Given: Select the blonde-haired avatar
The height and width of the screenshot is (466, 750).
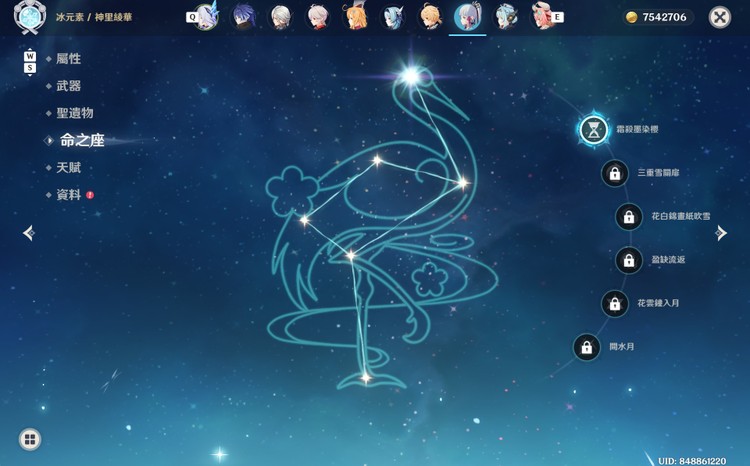Looking at the screenshot, I should pyautogui.click(x=430, y=17).
